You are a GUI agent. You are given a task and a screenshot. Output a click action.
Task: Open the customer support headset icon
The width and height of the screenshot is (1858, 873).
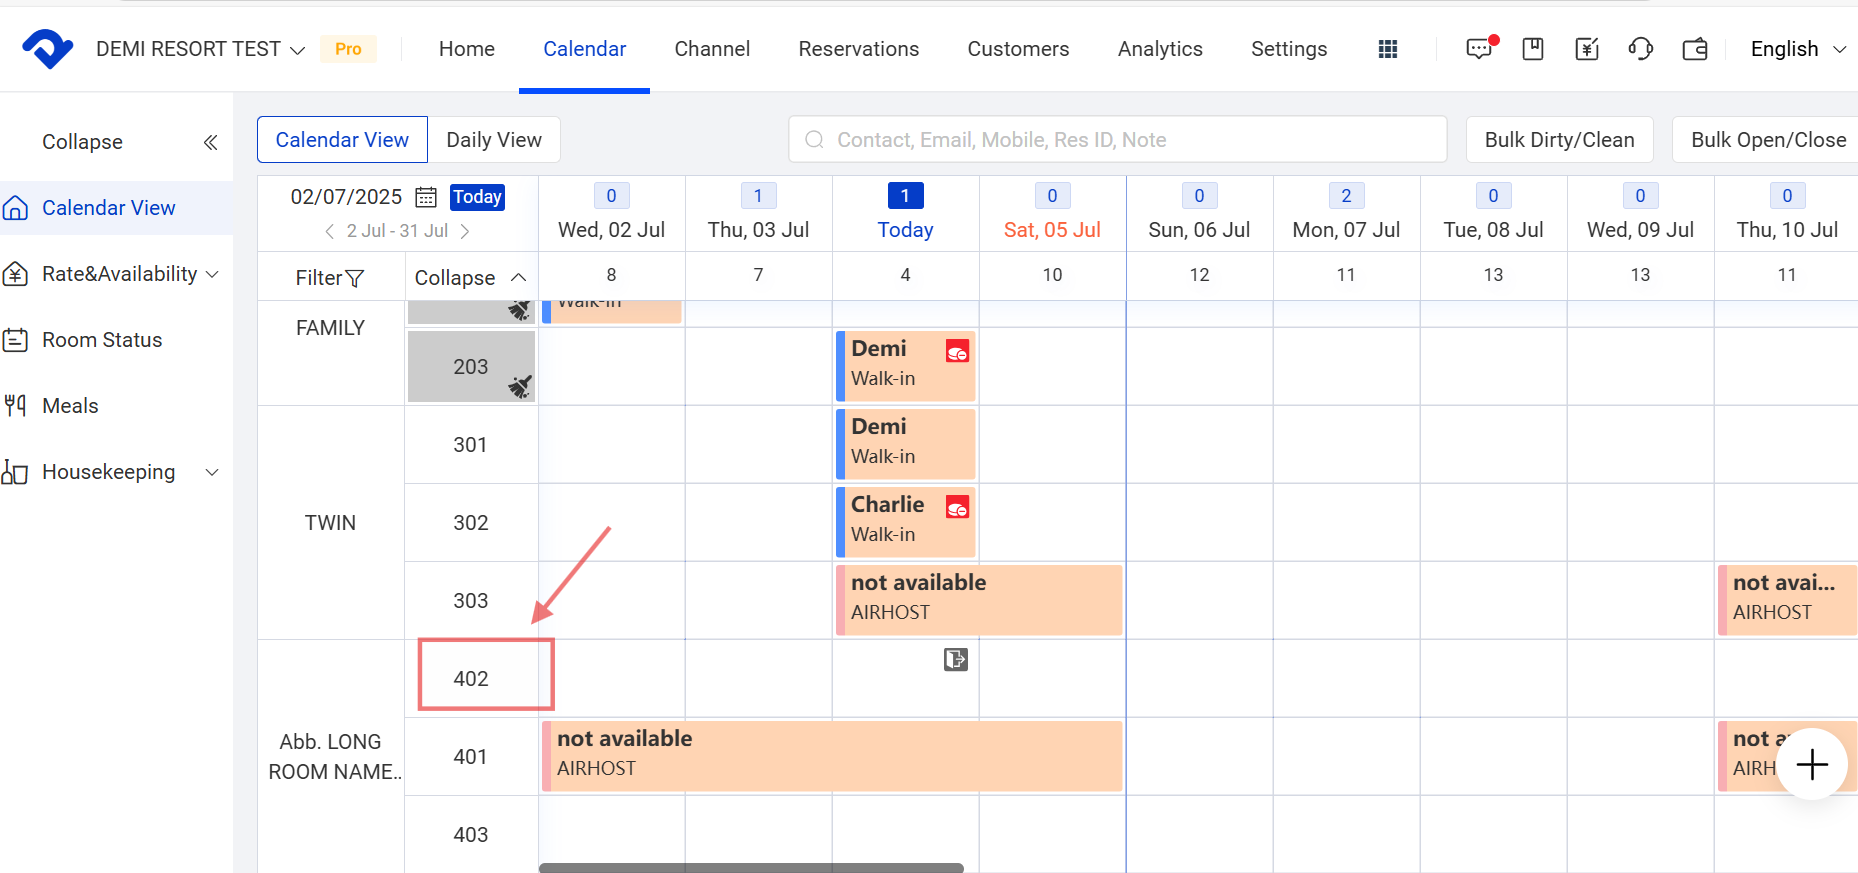coord(1640,49)
